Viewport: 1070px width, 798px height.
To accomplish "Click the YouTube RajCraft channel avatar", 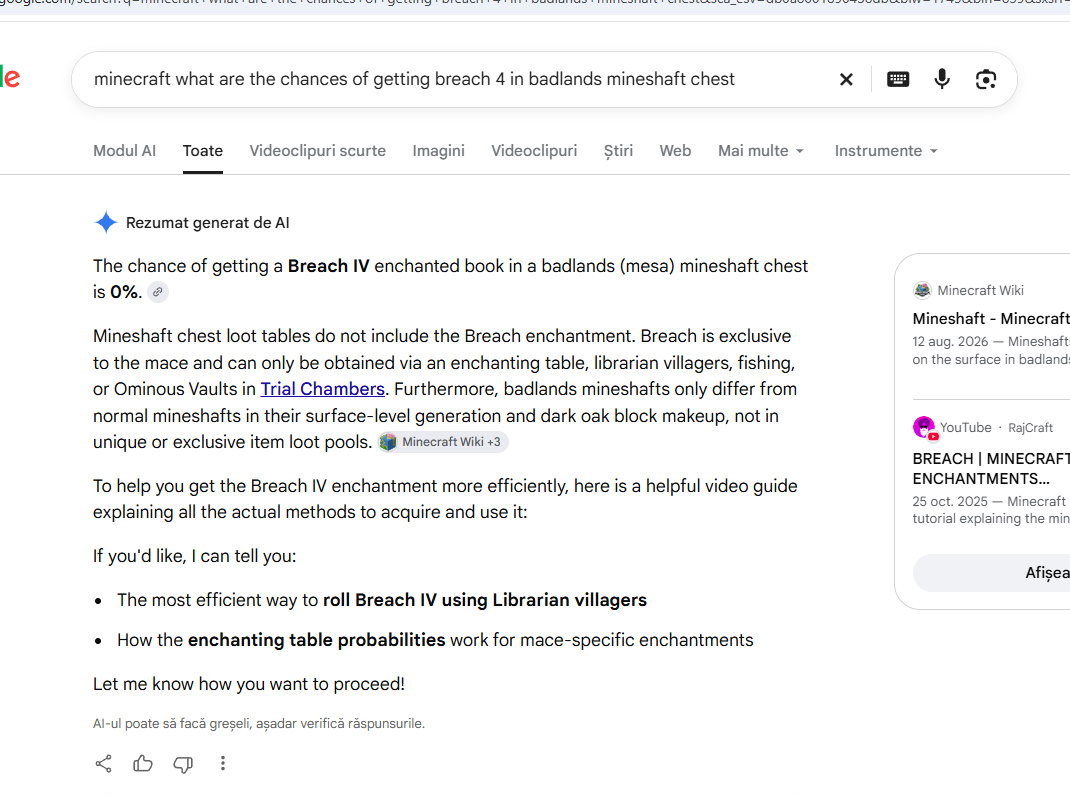I will [x=924, y=427].
